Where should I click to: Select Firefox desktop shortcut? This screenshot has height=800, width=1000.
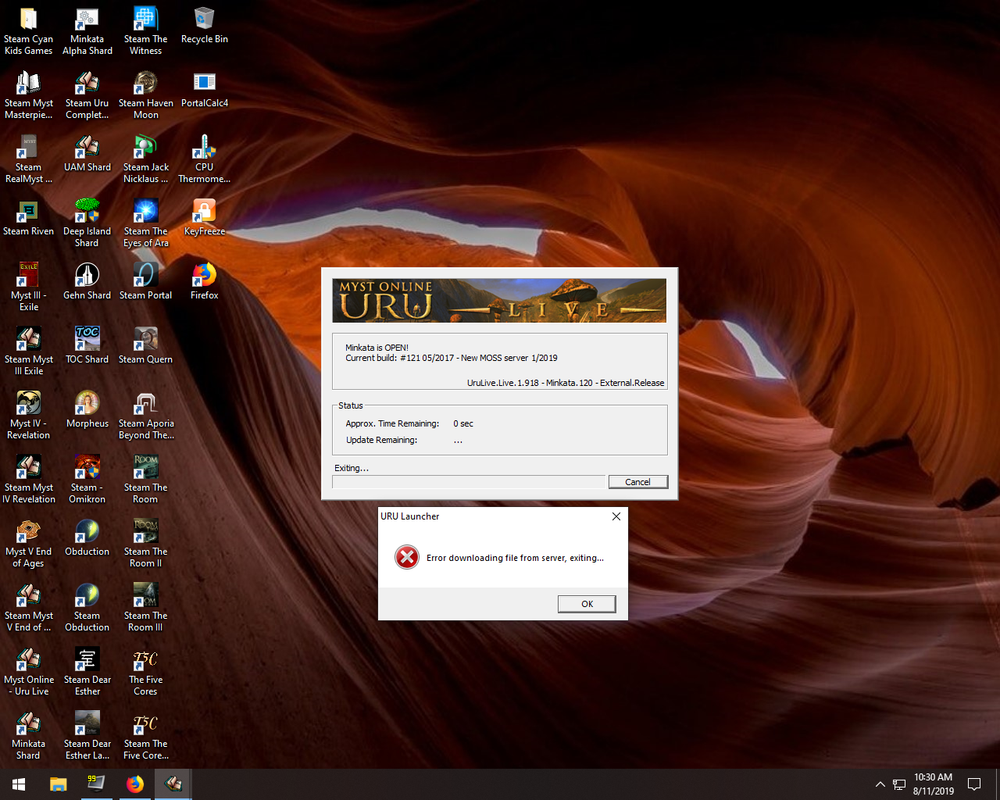(204, 282)
